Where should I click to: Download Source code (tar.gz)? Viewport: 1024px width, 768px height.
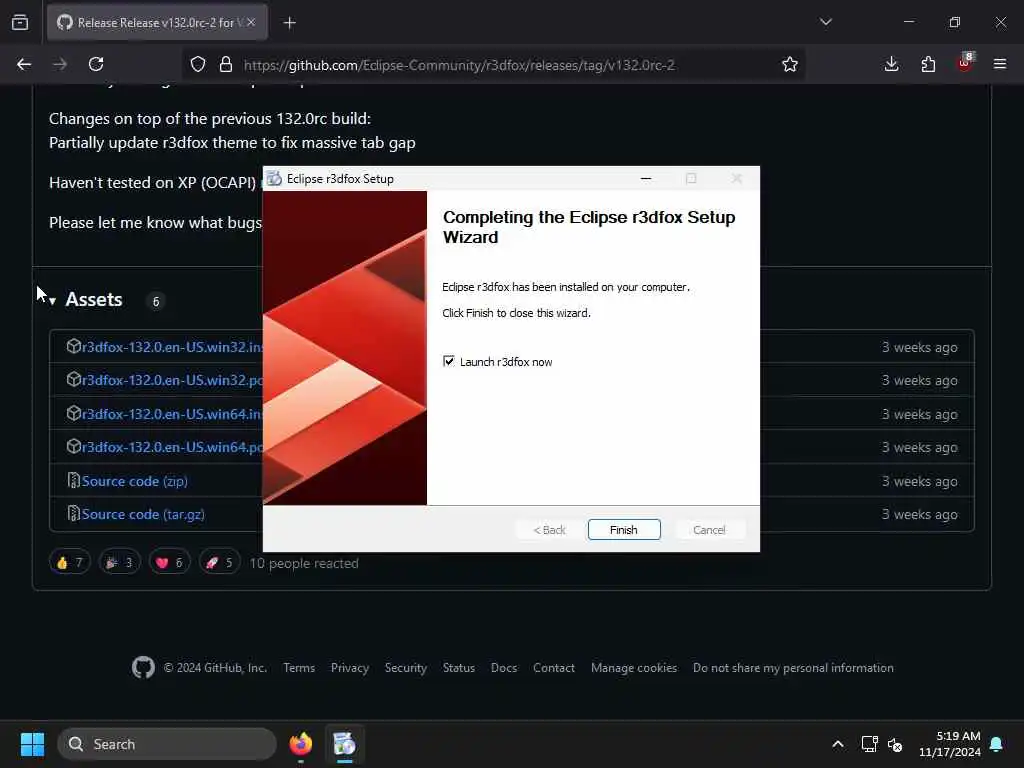coord(143,514)
